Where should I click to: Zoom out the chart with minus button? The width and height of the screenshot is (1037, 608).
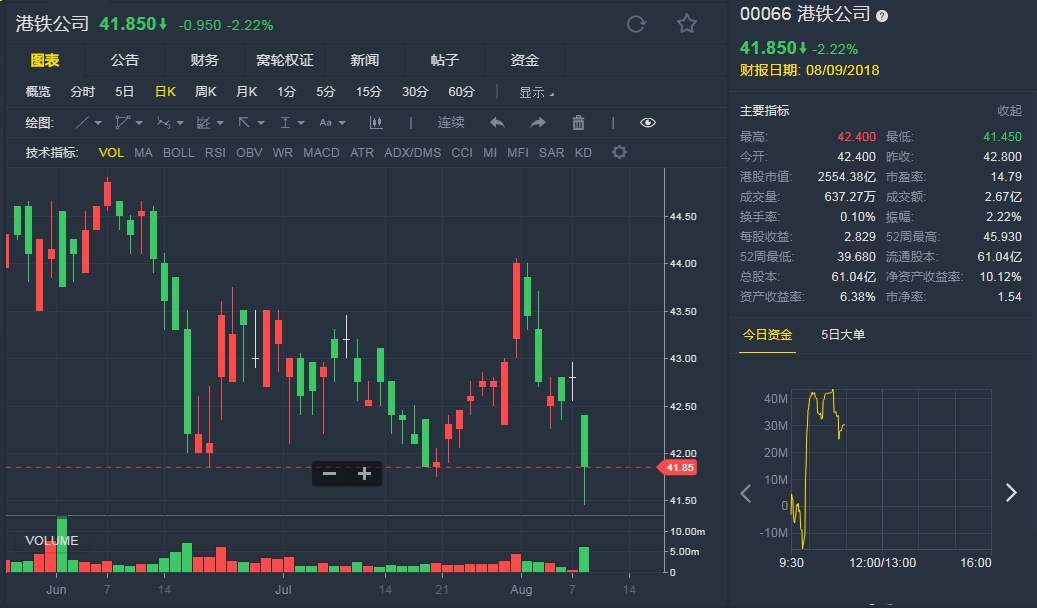pos(329,474)
